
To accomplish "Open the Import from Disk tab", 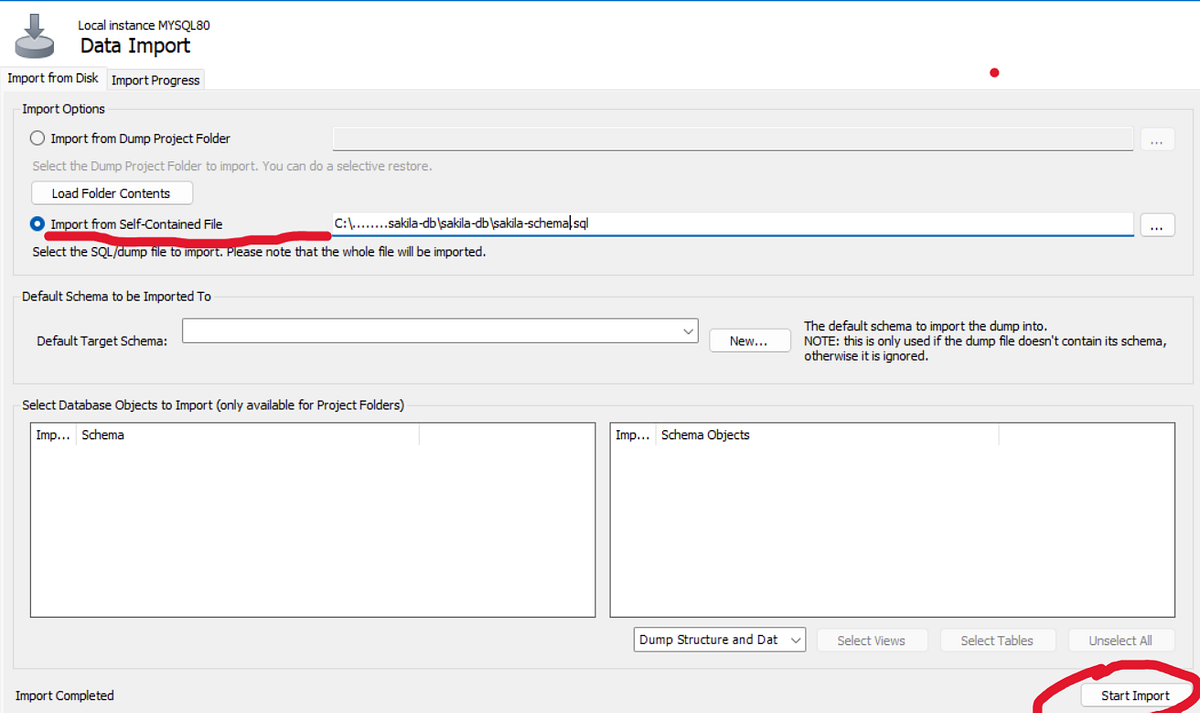I will click(53, 78).
